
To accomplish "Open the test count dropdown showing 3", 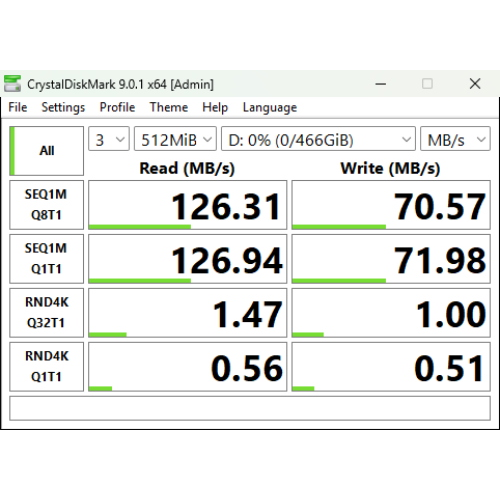I will [x=109, y=139].
